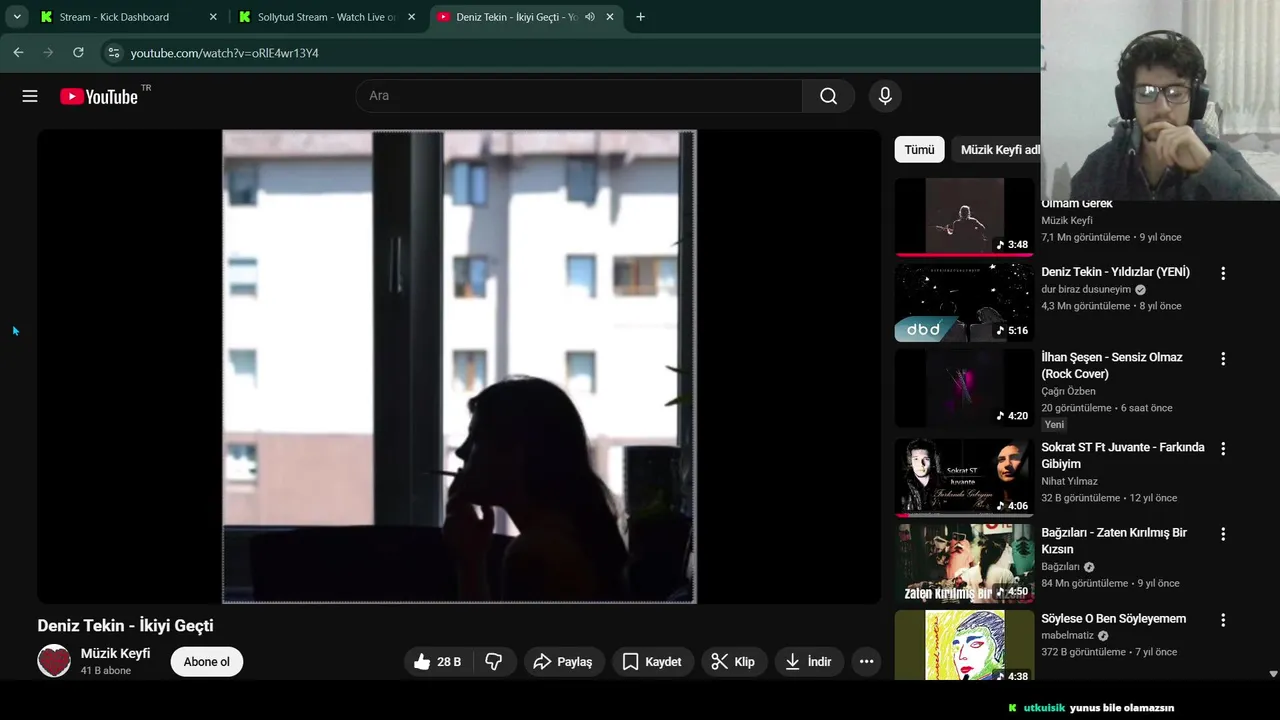The image size is (1280, 720).
Task: Subscribe using Abone ol button
Action: pyautogui.click(x=207, y=662)
